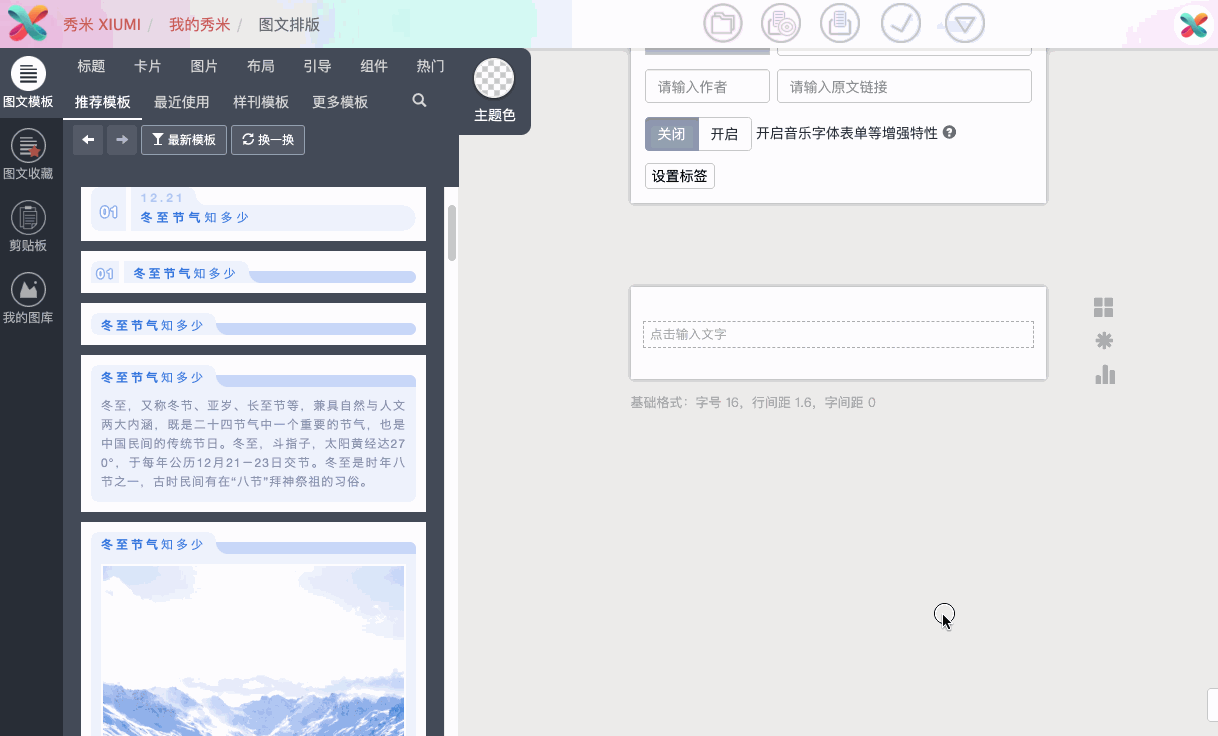Image resolution: width=1218 pixels, height=736 pixels.
Task: Open the 引导 template category
Action: 317,66
